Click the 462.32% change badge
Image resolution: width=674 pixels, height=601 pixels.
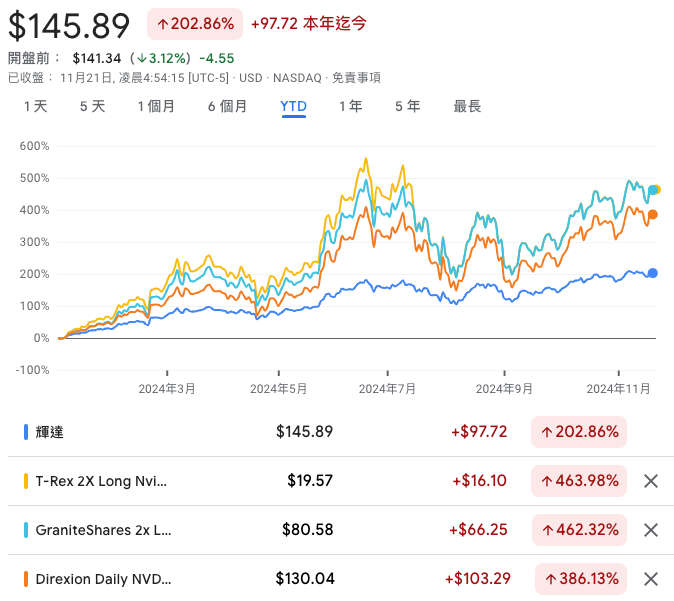click(579, 530)
